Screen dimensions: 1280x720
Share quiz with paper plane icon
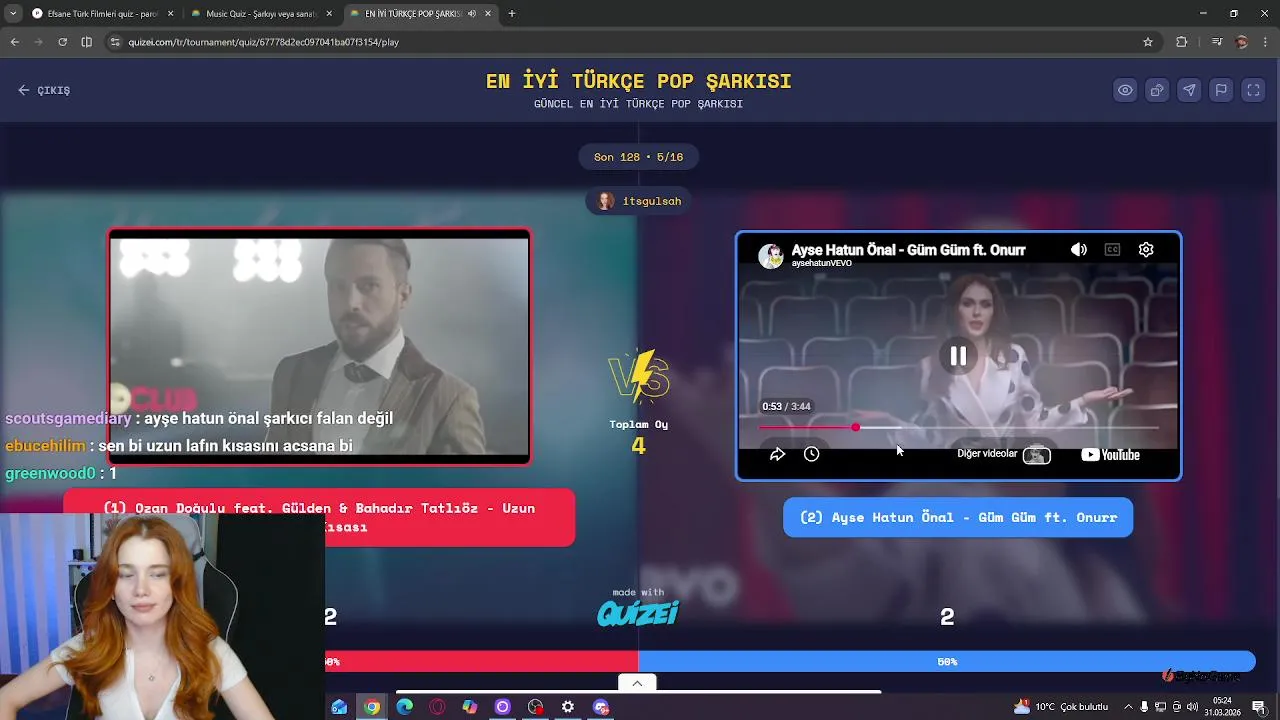click(1189, 90)
